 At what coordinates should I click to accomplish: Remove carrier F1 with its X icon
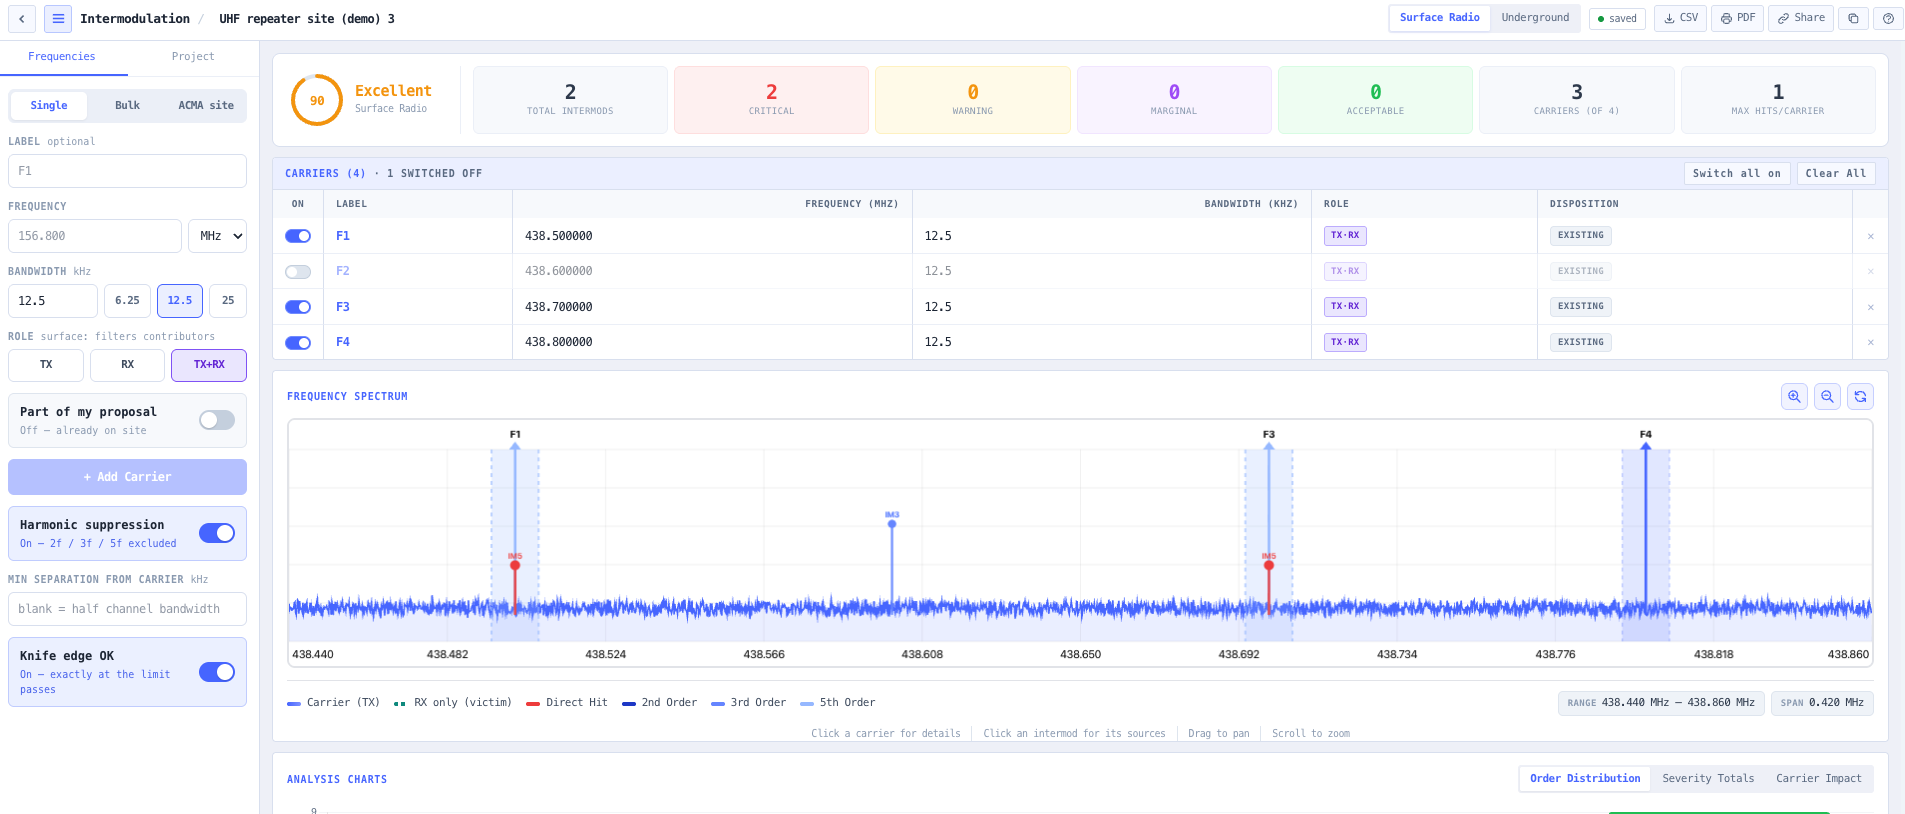[x=1870, y=236]
